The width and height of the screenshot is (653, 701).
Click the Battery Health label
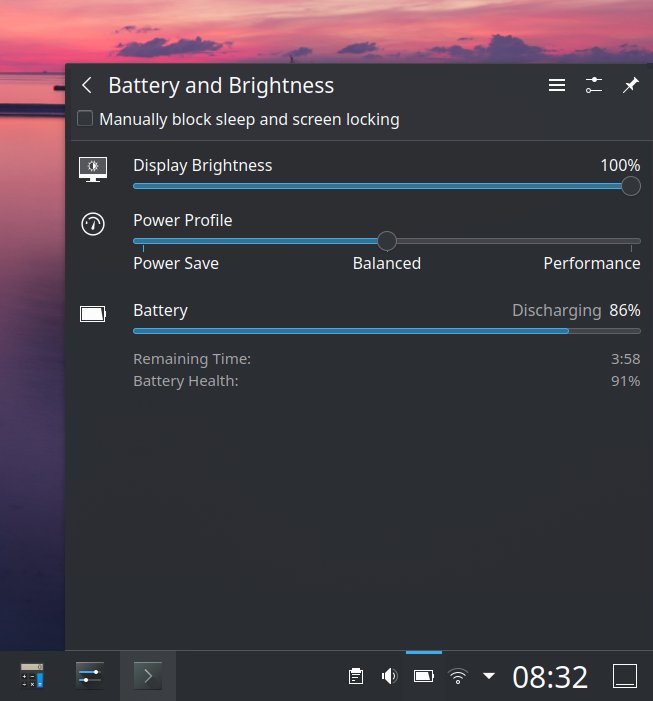point(186,381)
